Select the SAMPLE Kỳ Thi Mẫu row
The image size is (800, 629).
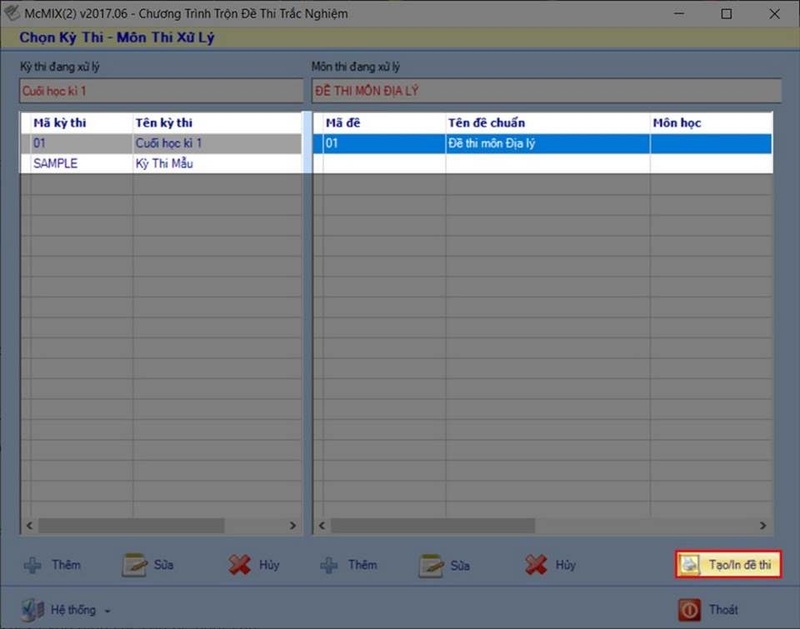161,164
